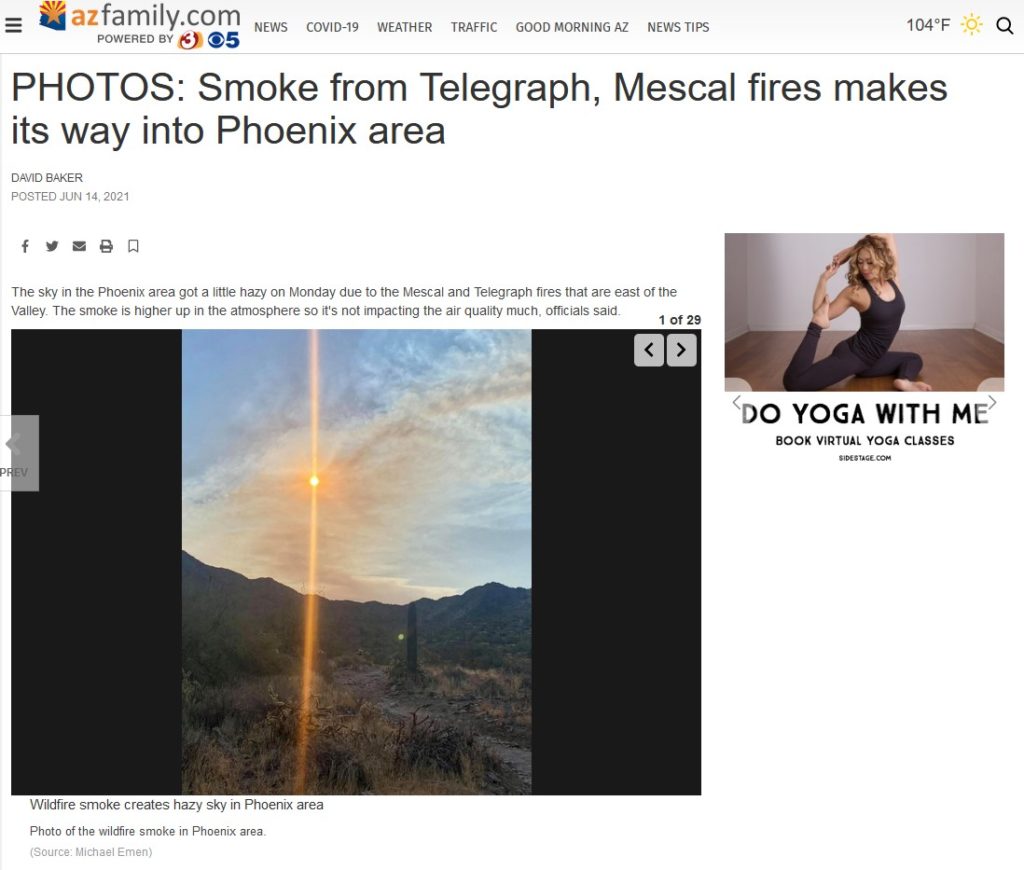Share article on Facebook
Viewport: 1024px width, 870px height.
[25, 246]
